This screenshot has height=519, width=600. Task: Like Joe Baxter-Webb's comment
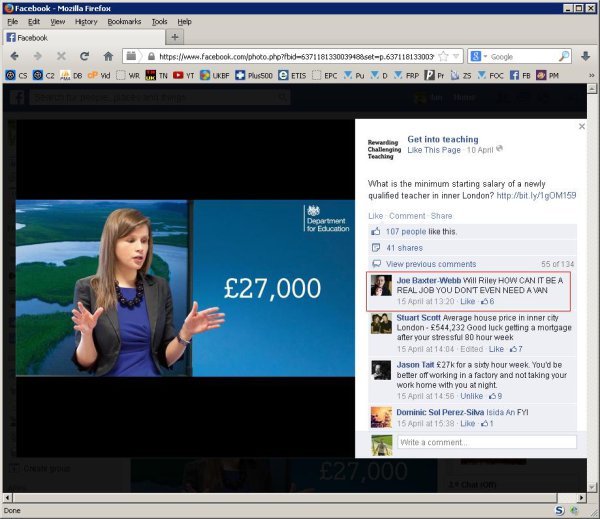point(467,301)
